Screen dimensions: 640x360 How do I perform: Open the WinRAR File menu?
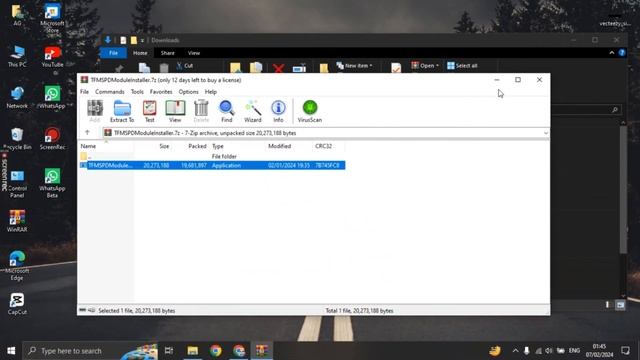click(x=84, y=92)
